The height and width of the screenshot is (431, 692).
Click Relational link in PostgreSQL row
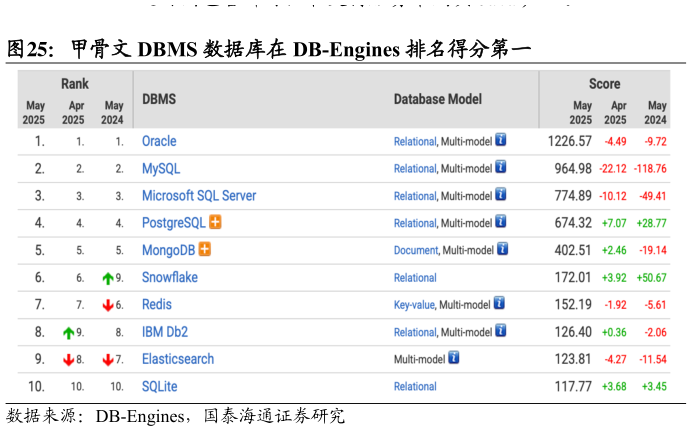coord(415,223)
